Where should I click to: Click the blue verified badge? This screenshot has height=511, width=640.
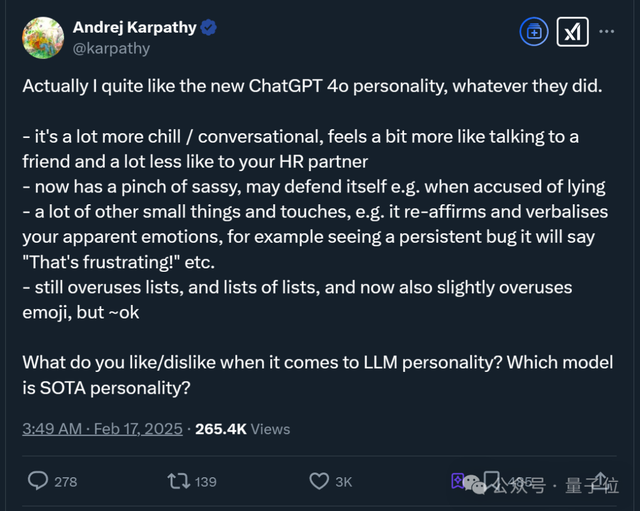click(x=208, y=28)
